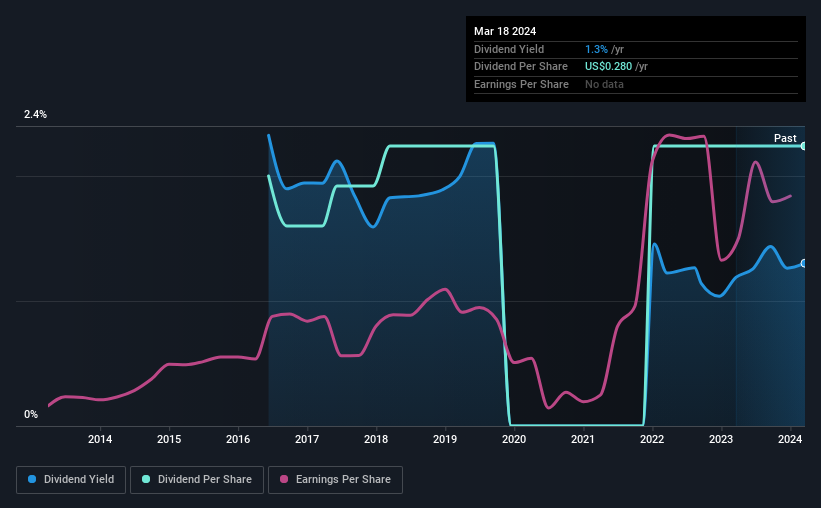The width and height of the screenshot is (821, 508).
Task: Select the 2020 x-axis label
Action: click(x=514, y=439)
